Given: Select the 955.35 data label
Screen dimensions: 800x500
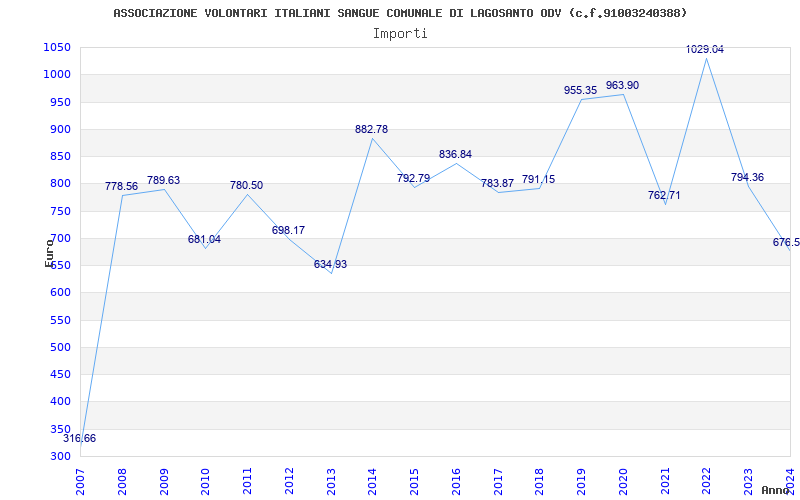Looking at the screenshot, I should (x=580, y=90).
